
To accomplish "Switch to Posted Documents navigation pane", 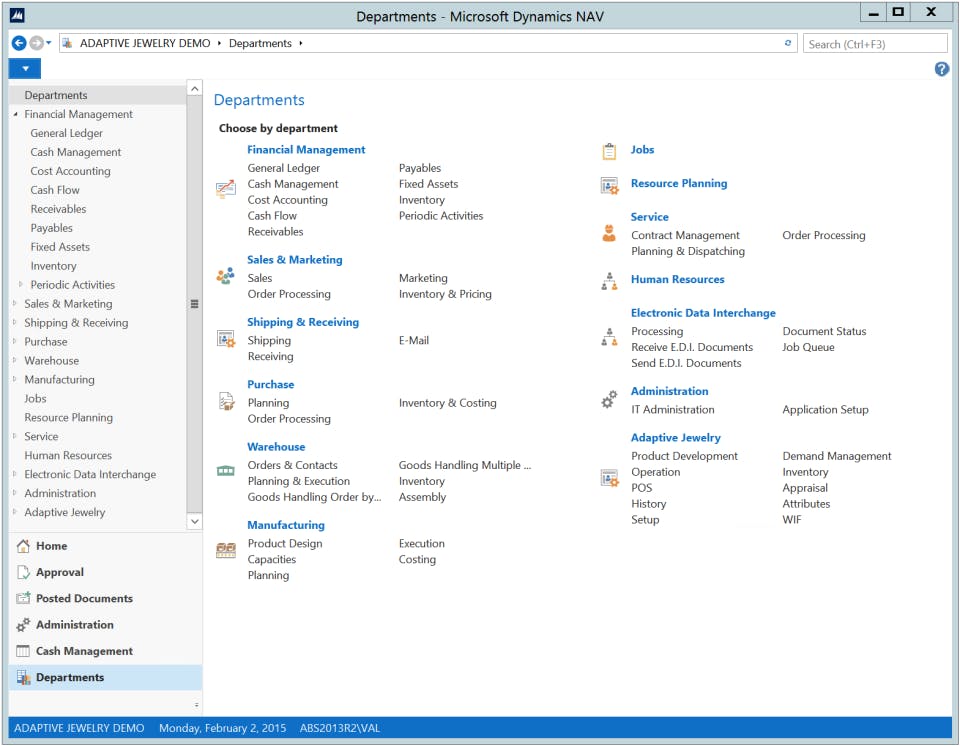I will tap(84, 598).
